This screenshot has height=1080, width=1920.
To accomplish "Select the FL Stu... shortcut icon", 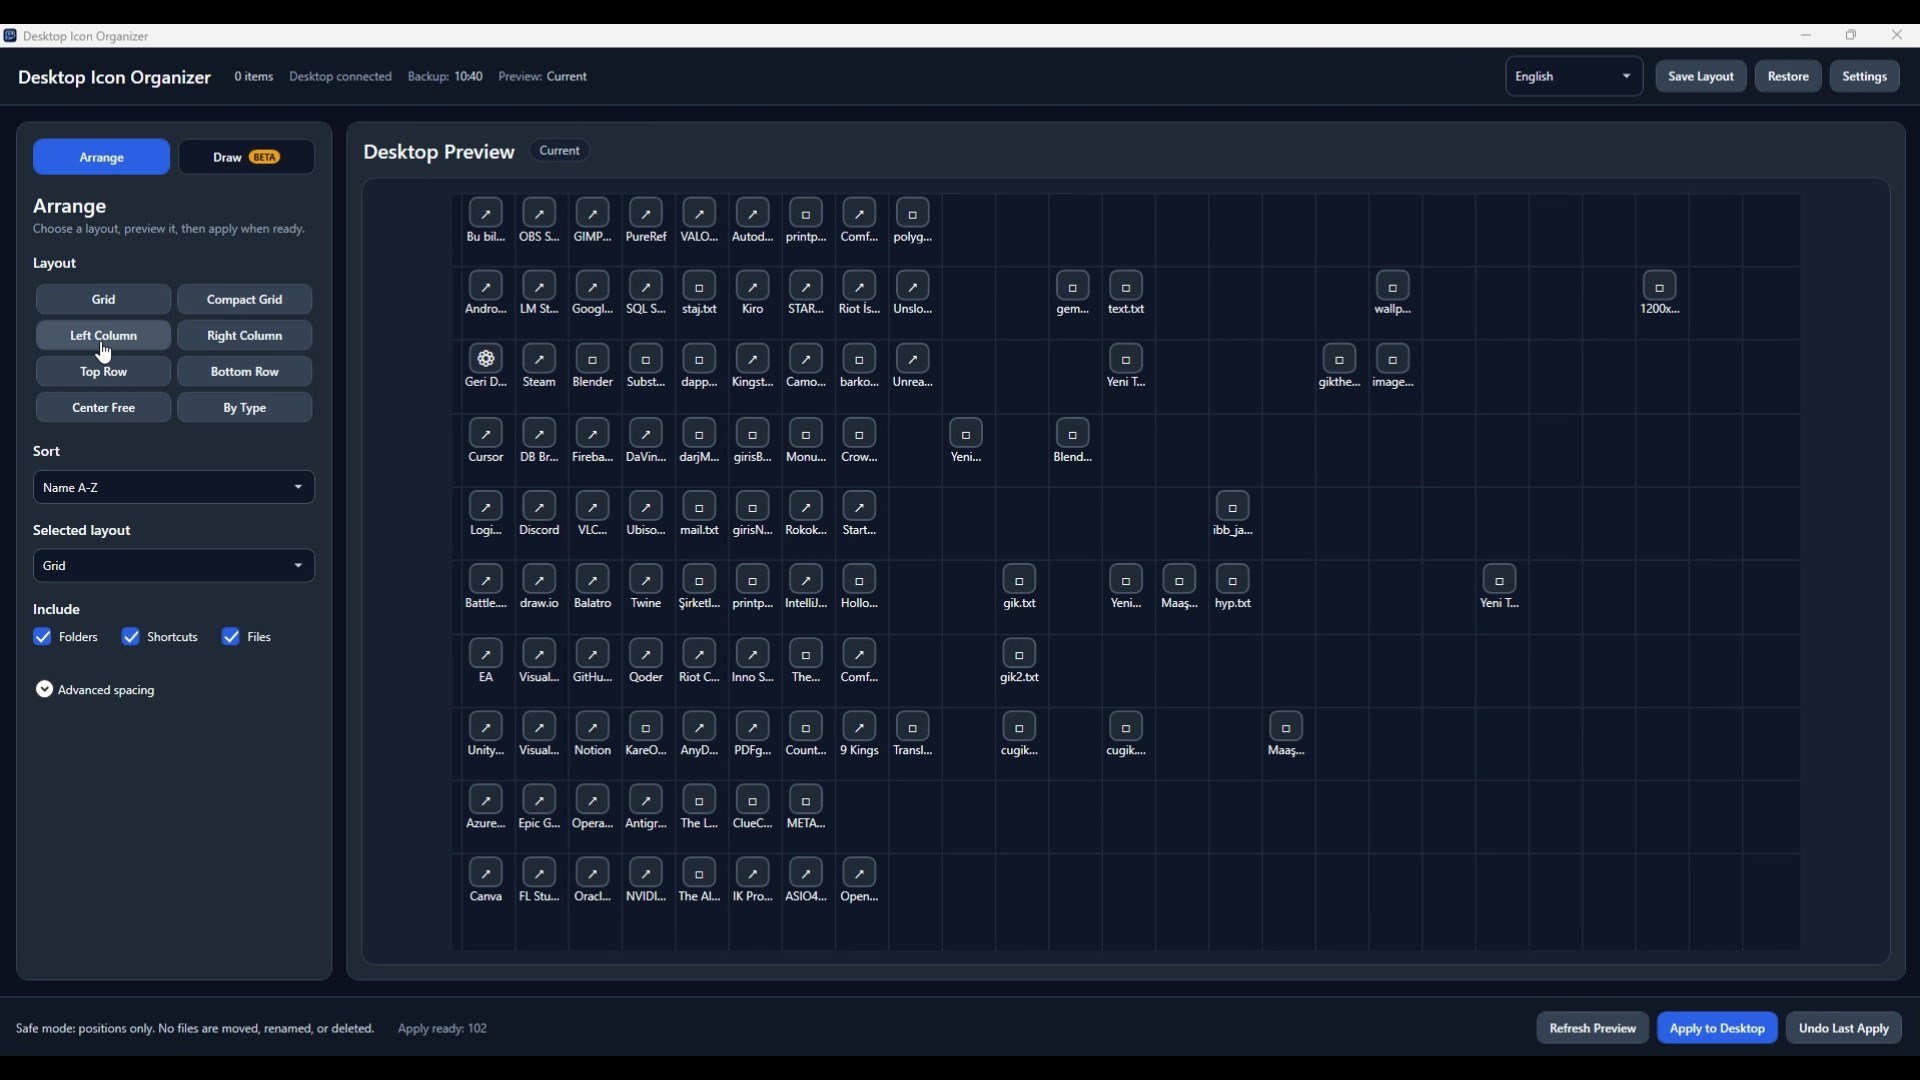I will pyautogui.click(x=540, y=874).
